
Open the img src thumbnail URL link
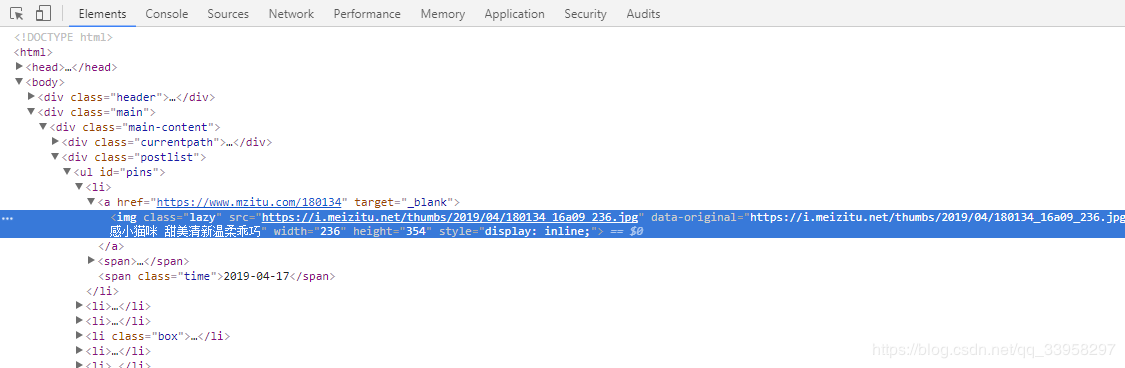pos(450,217)
